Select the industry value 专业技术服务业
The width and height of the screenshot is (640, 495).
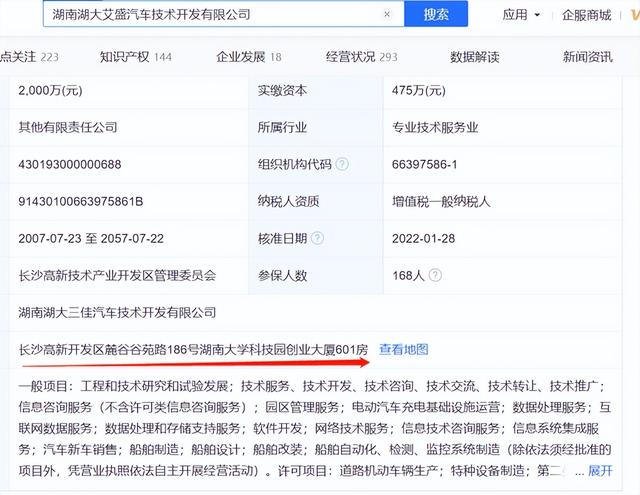435,127
